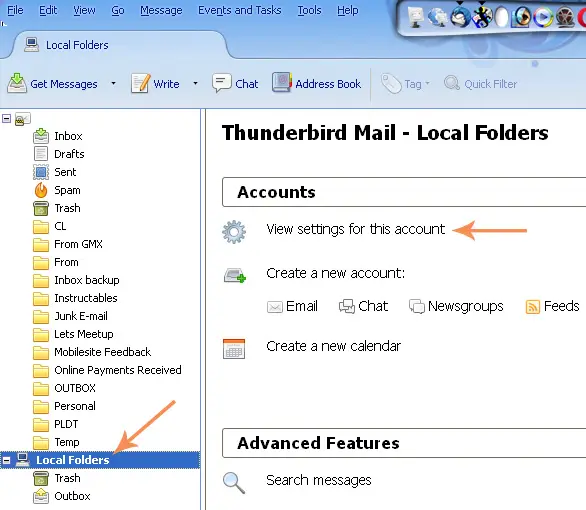Click the gear icon for account settings
This screenshot has height=510, width=586.
pyautogui.click(x=234, y=232)
